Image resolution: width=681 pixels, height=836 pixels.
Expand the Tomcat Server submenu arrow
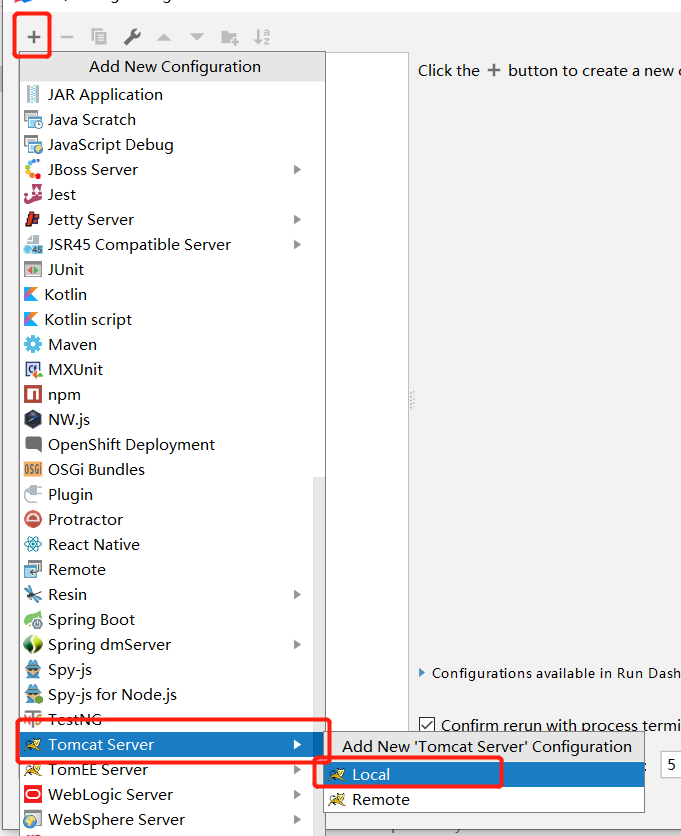pyautogui.click(x=297, y=745)
